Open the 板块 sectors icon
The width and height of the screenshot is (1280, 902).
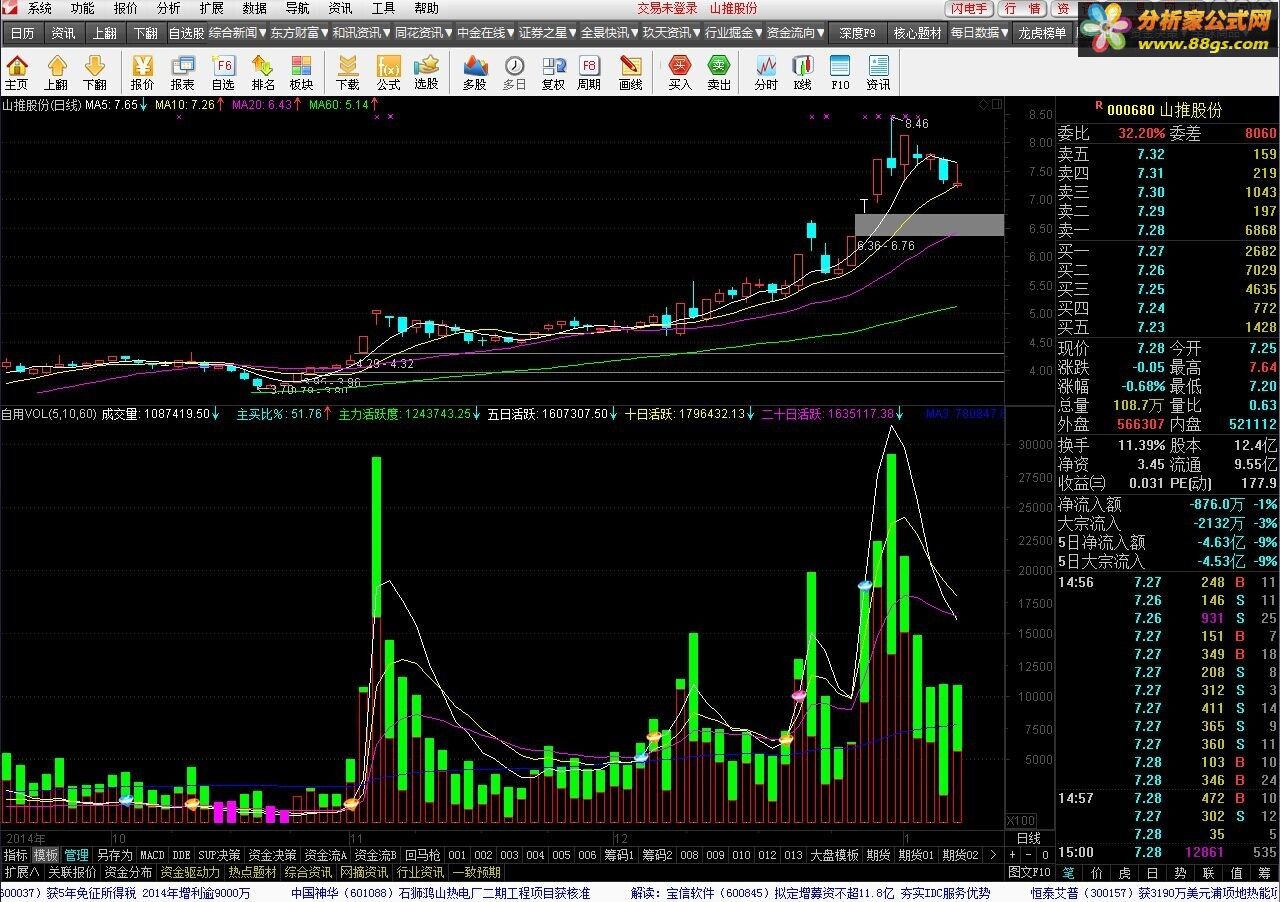click(x=301, y=73)
